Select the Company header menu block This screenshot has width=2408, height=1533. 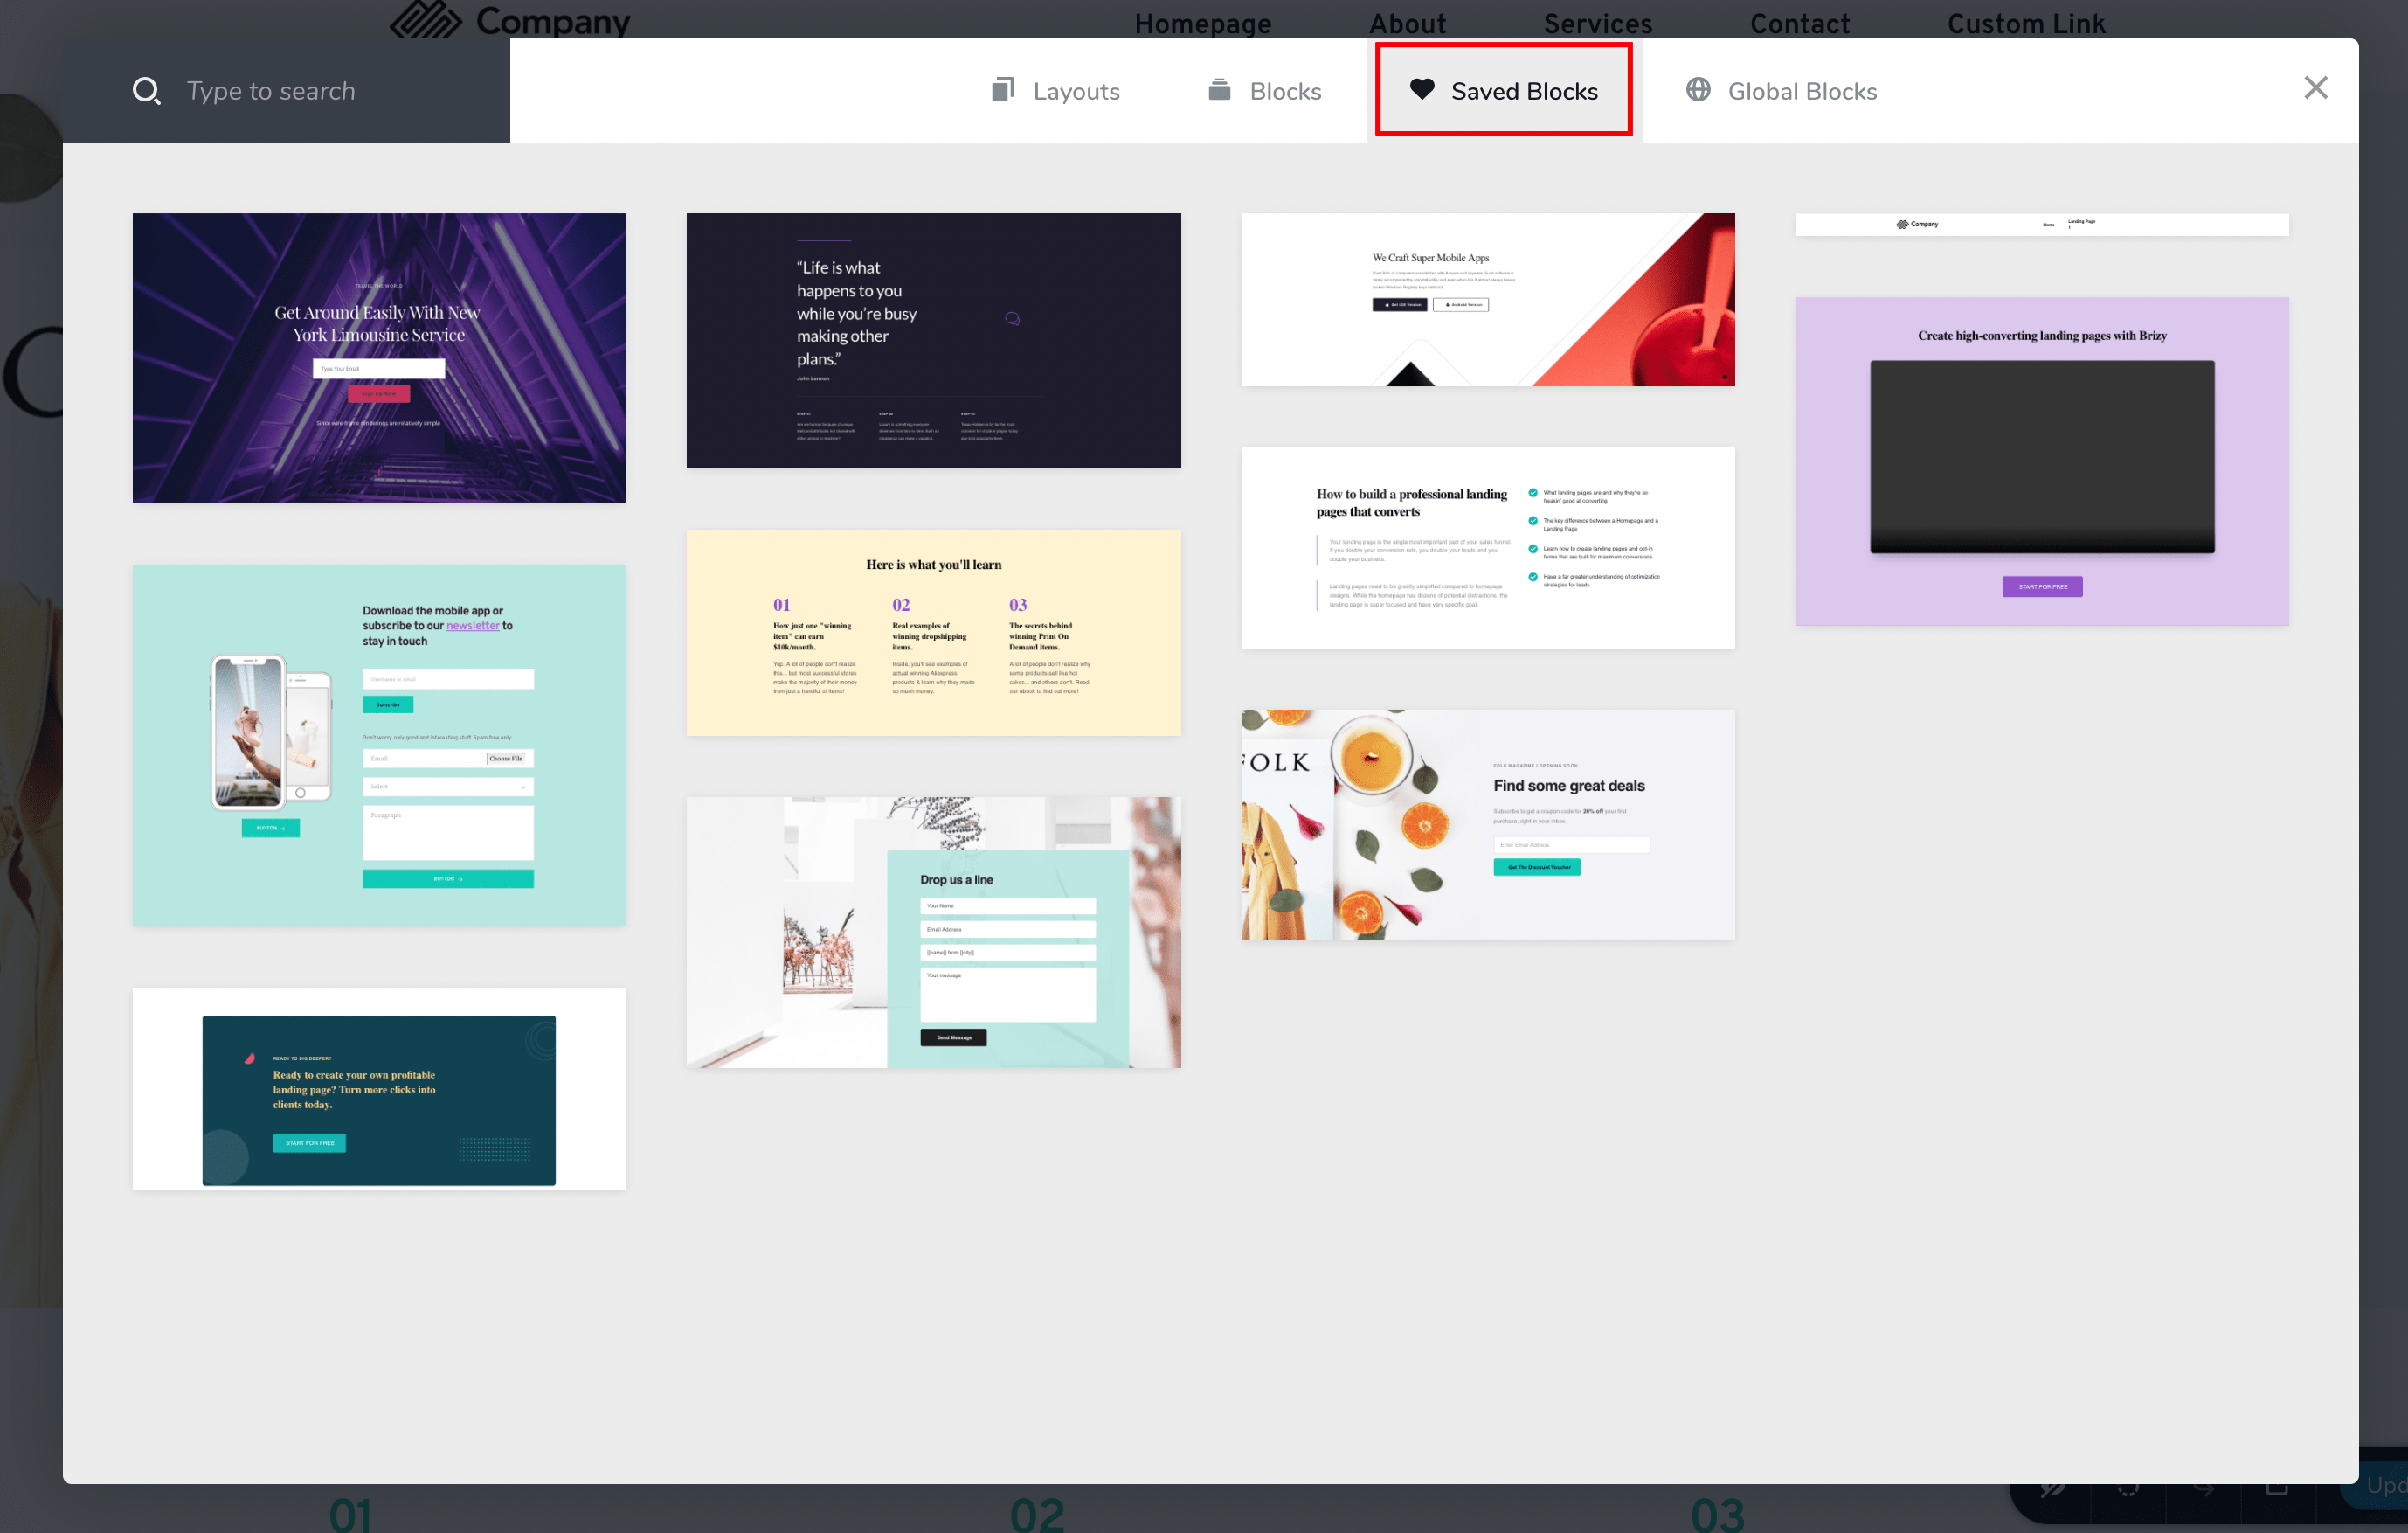pyautogui.click(x=2042, y=224)
